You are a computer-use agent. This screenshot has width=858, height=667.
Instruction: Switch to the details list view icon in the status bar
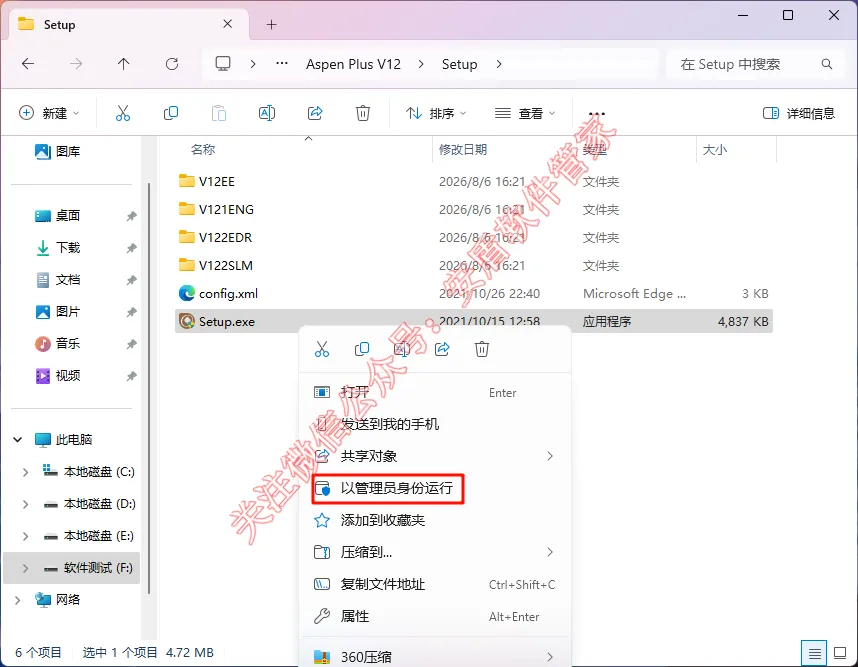point(814,653)
